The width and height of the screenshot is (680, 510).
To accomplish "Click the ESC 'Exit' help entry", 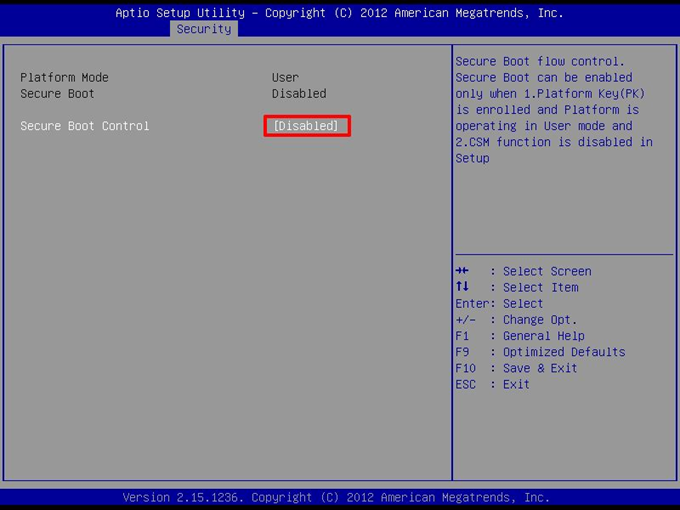I will [516, 385].
